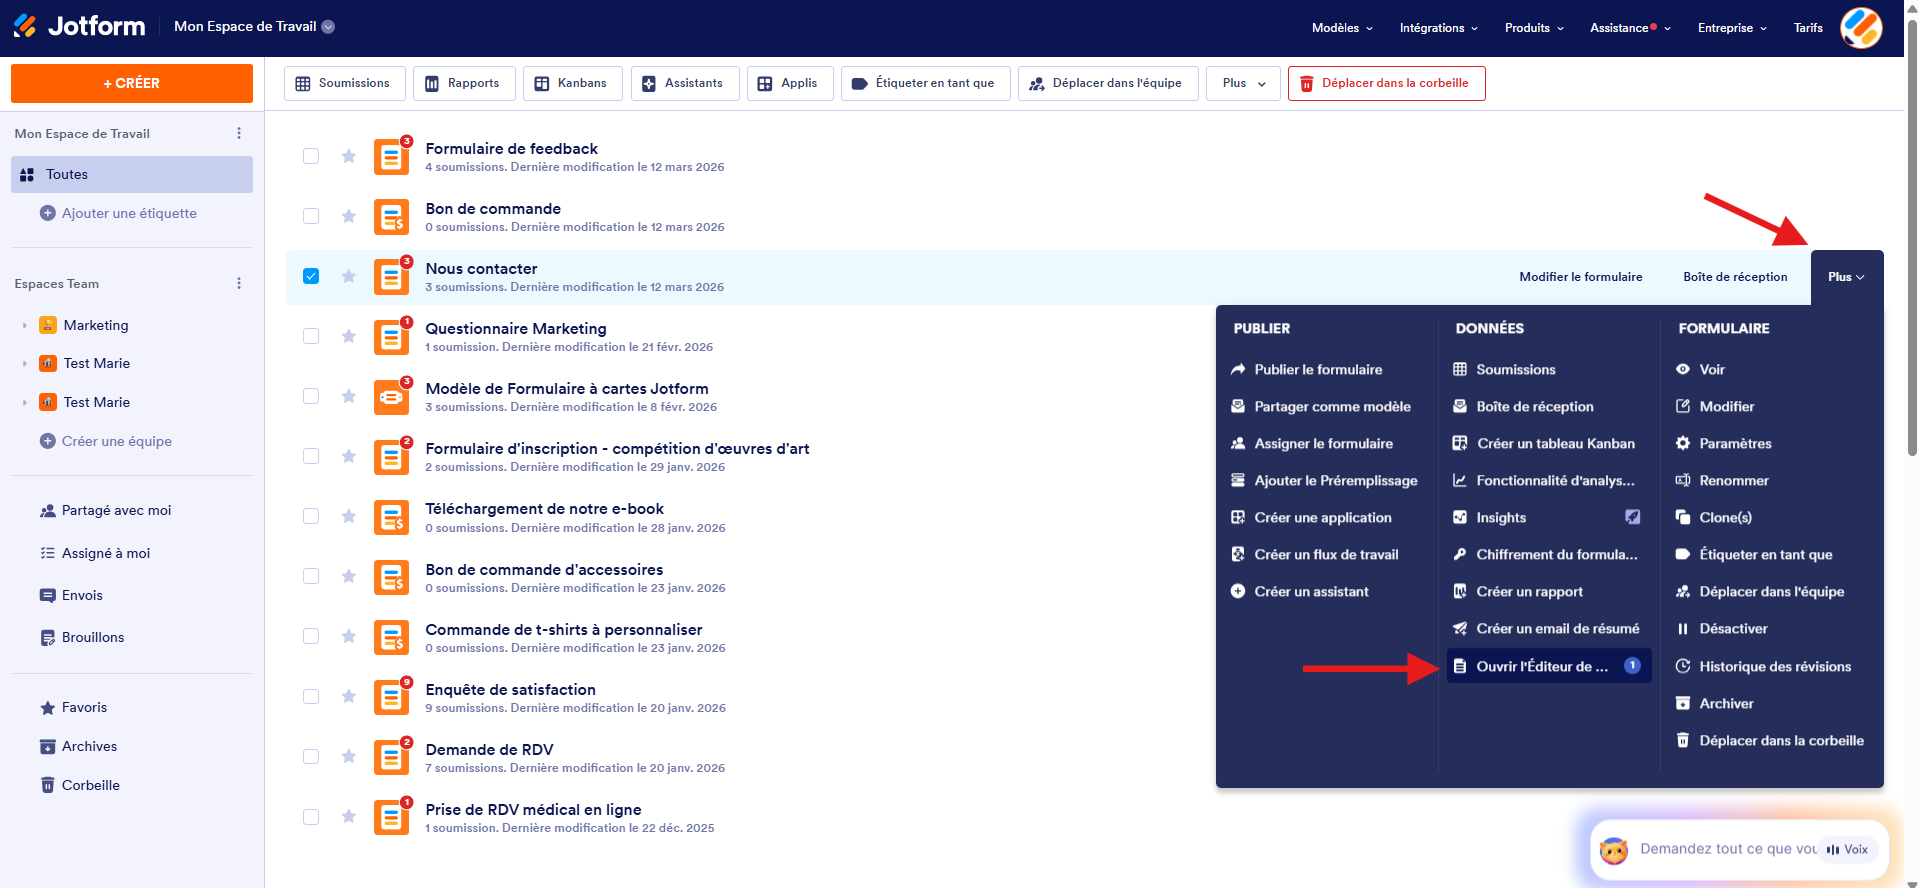Viewport: 1919px width, 888px height.
Task: Check the Bon de commande checkbox
Action: pyautogui.click(x=311, y=216)
